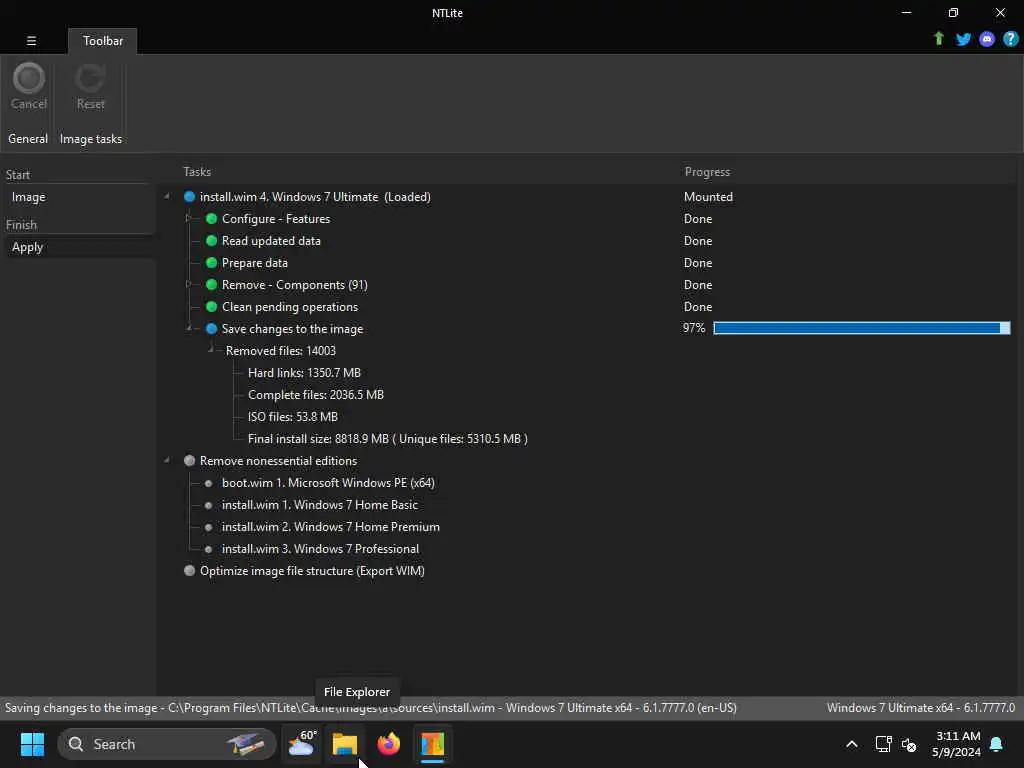Click small dot beside Windows 7 Home Basic

pyautogui.click(x=208, y=505)
